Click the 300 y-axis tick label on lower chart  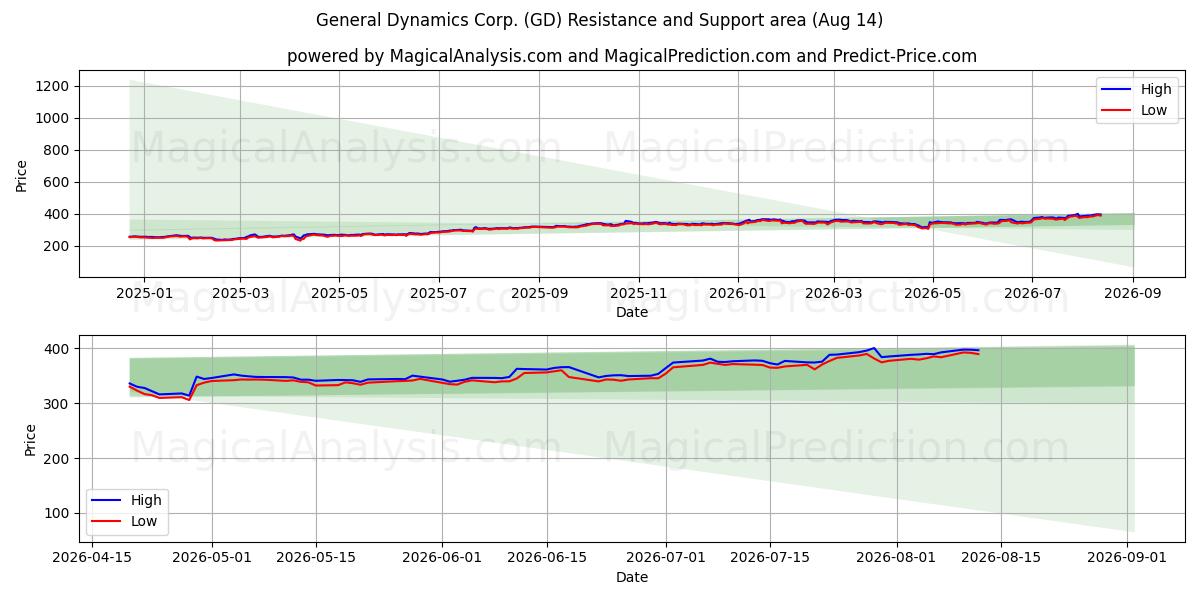pyautogui.click(x=55, y=403)
